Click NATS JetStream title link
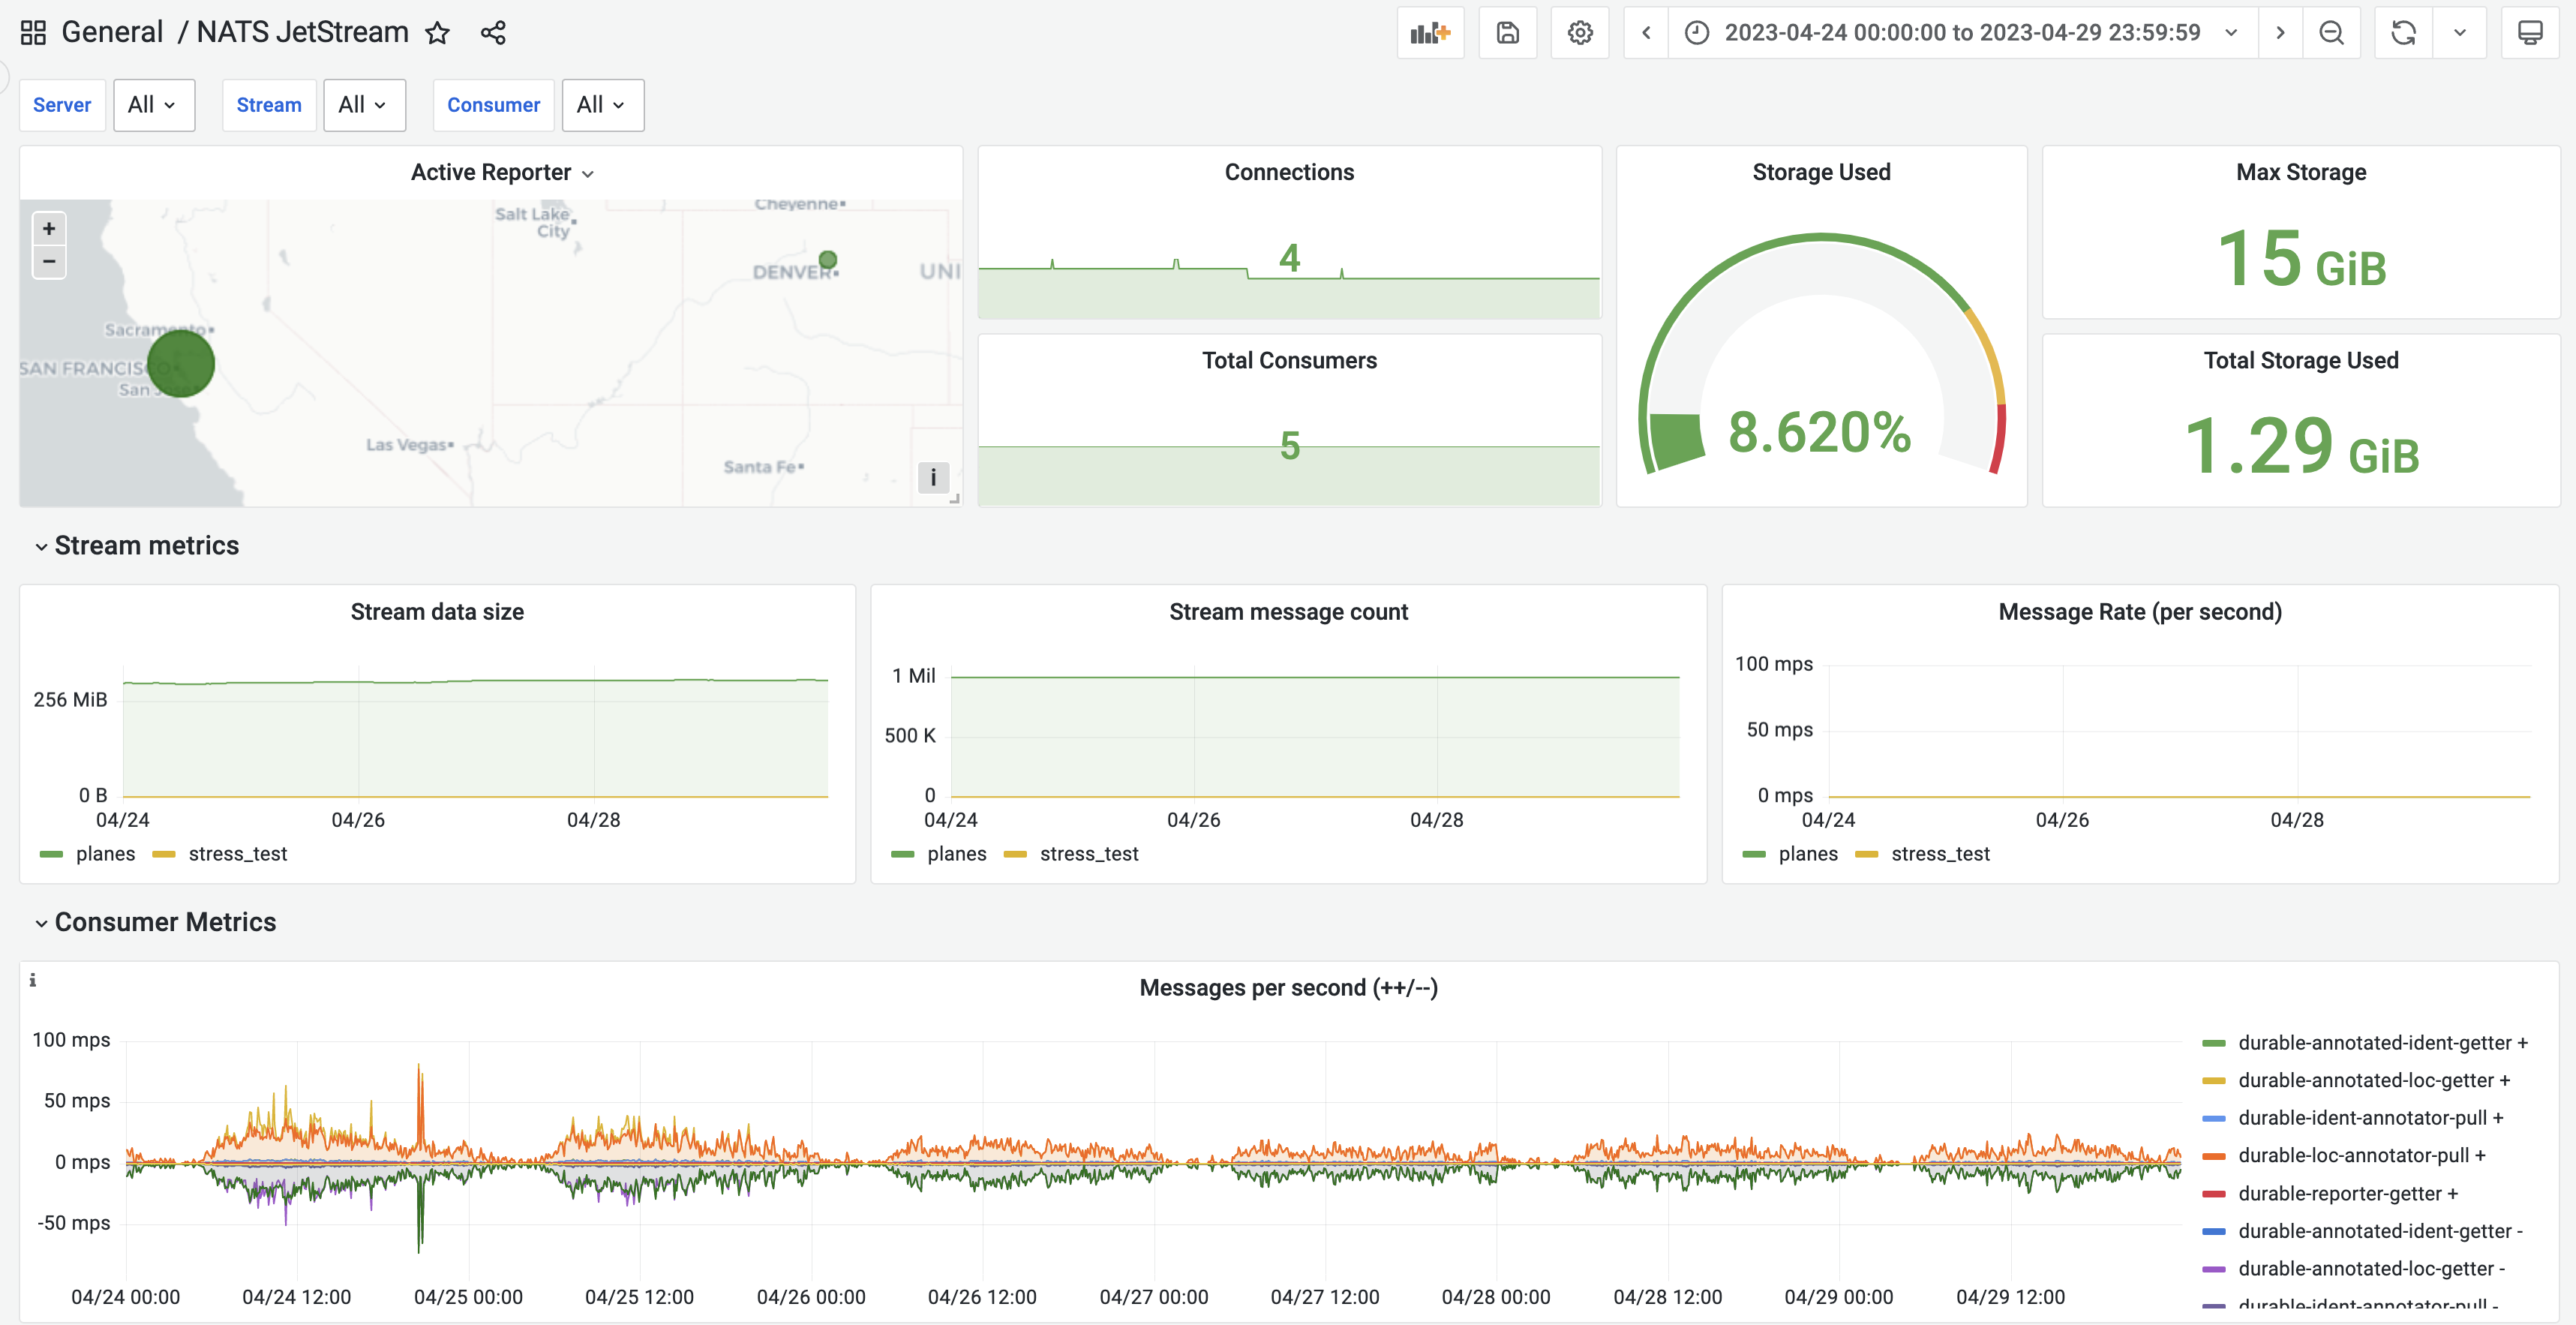The image size is (2576, 1325). [x=302, y=33]
